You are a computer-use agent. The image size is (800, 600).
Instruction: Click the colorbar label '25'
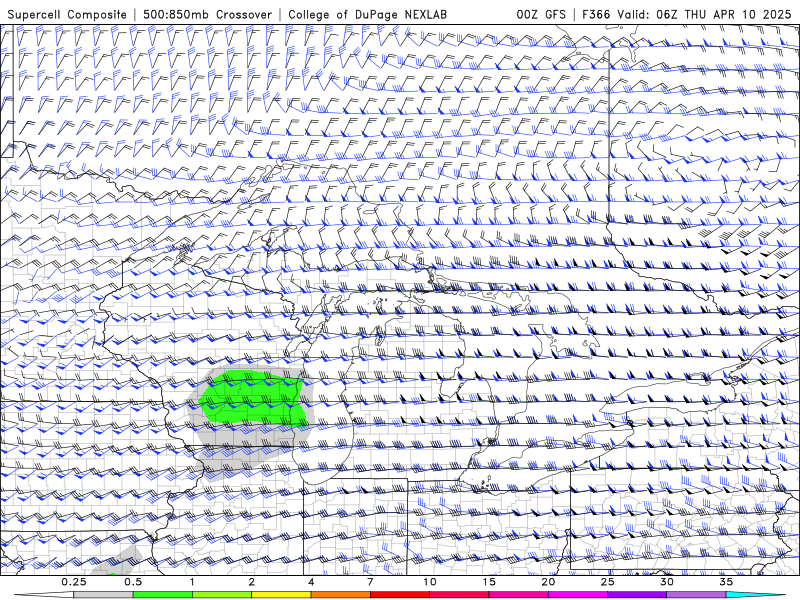607,582
